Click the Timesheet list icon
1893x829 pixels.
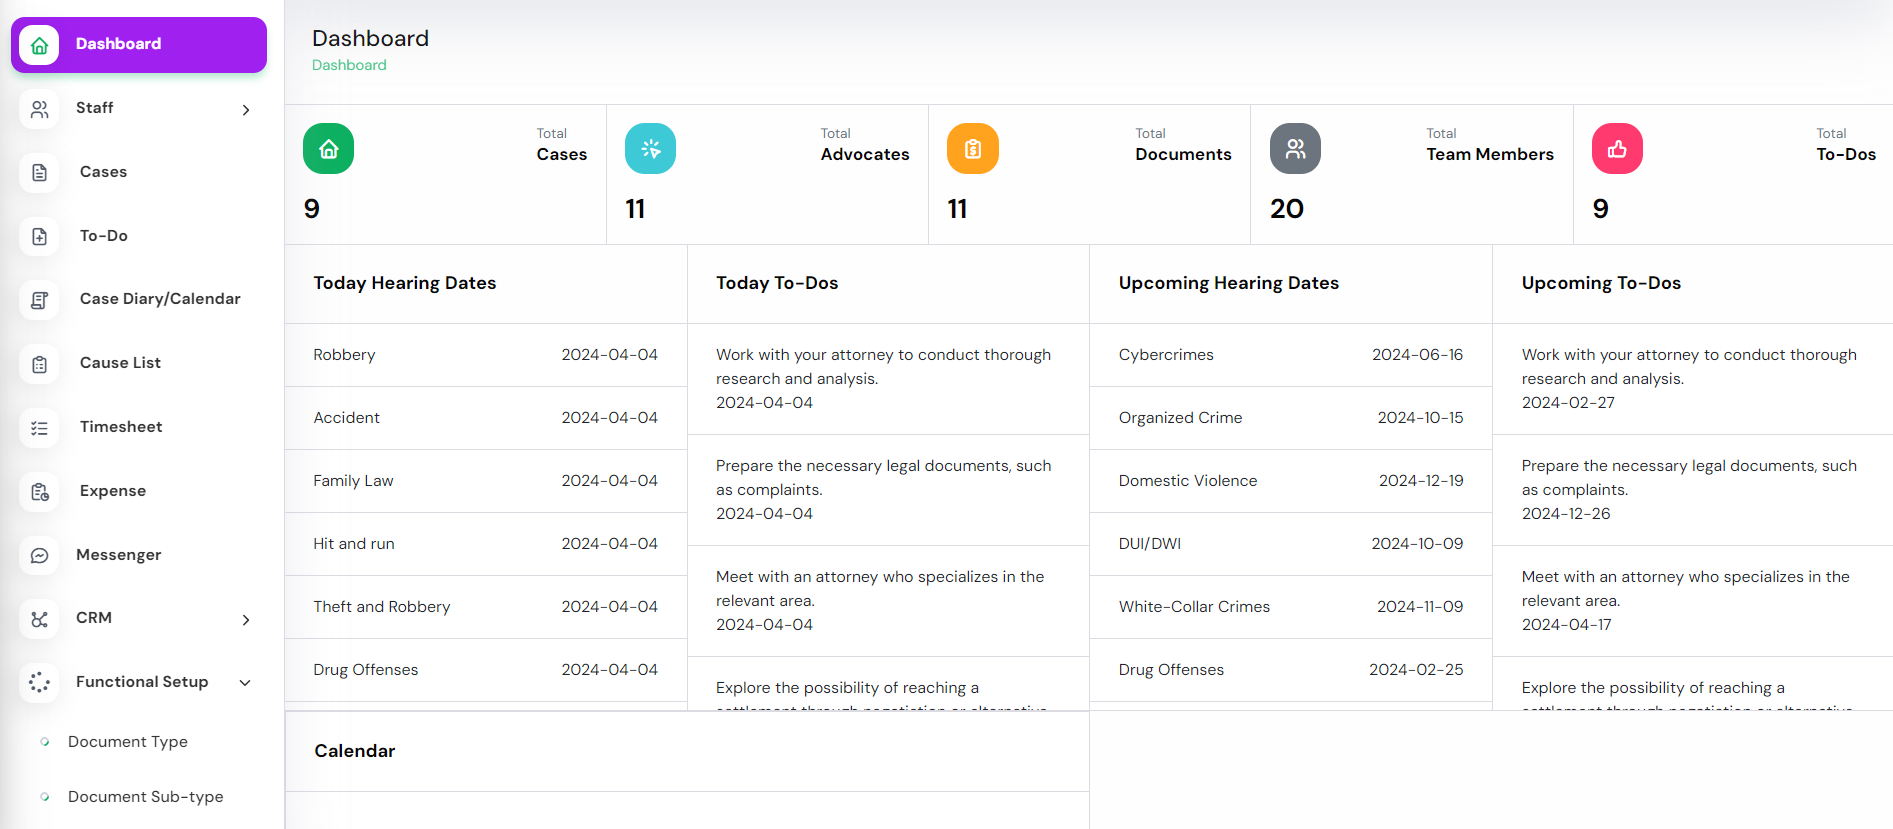40,428
